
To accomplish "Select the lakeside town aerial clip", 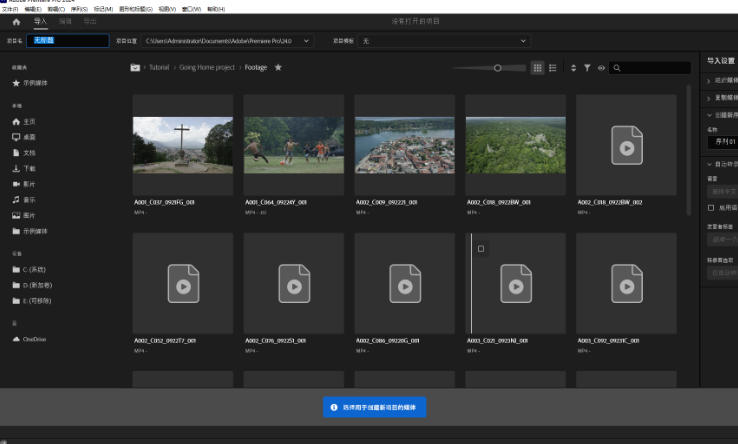I will (x=405, y=145).
